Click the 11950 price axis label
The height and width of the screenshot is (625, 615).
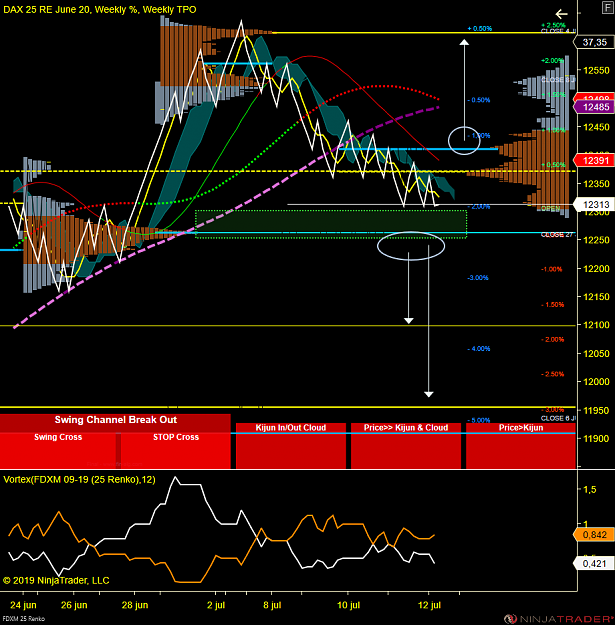[596, 410]
